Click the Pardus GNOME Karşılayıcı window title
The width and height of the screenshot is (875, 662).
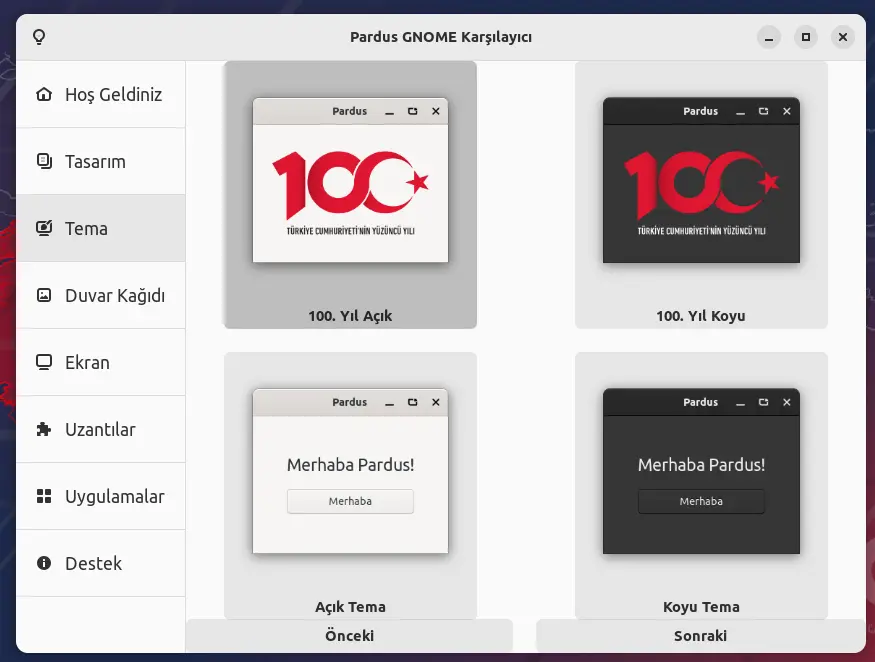pyautogui.click(x=441, y=37)
